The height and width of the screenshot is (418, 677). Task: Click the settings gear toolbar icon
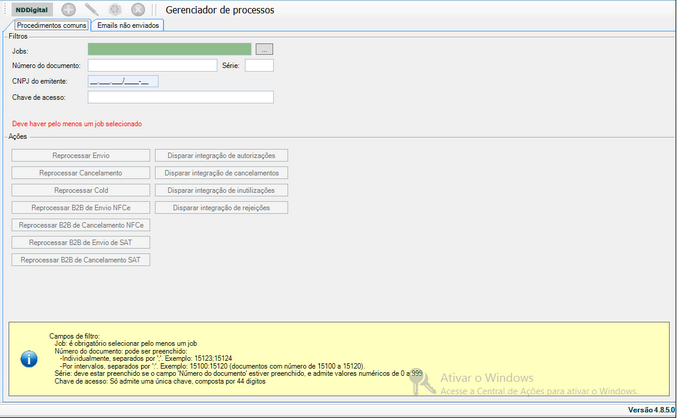point(115,10)
